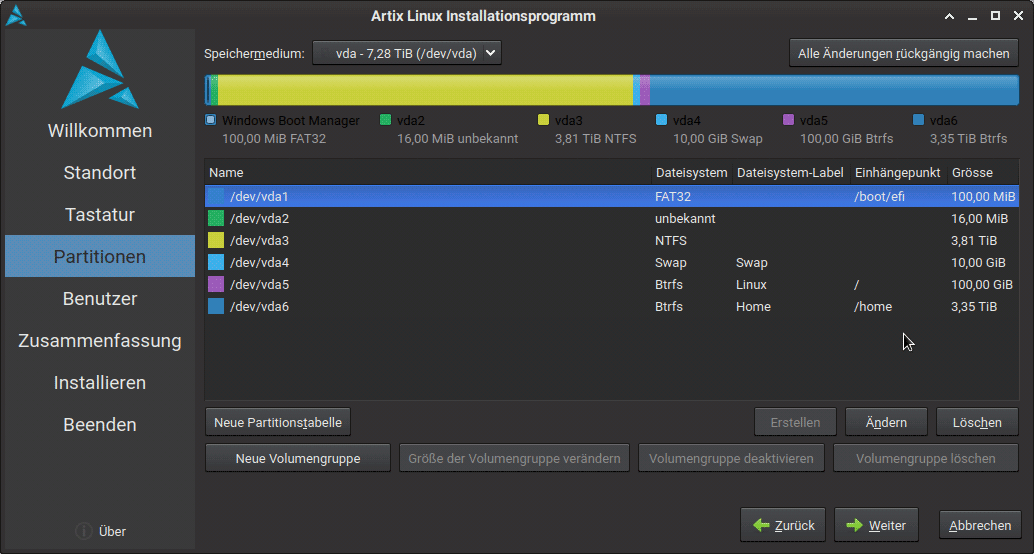The width and height of the screenshot is (1034, 554).
Task: Click the vda3 yellow legend swatch
Action: [x=543, y=120]
